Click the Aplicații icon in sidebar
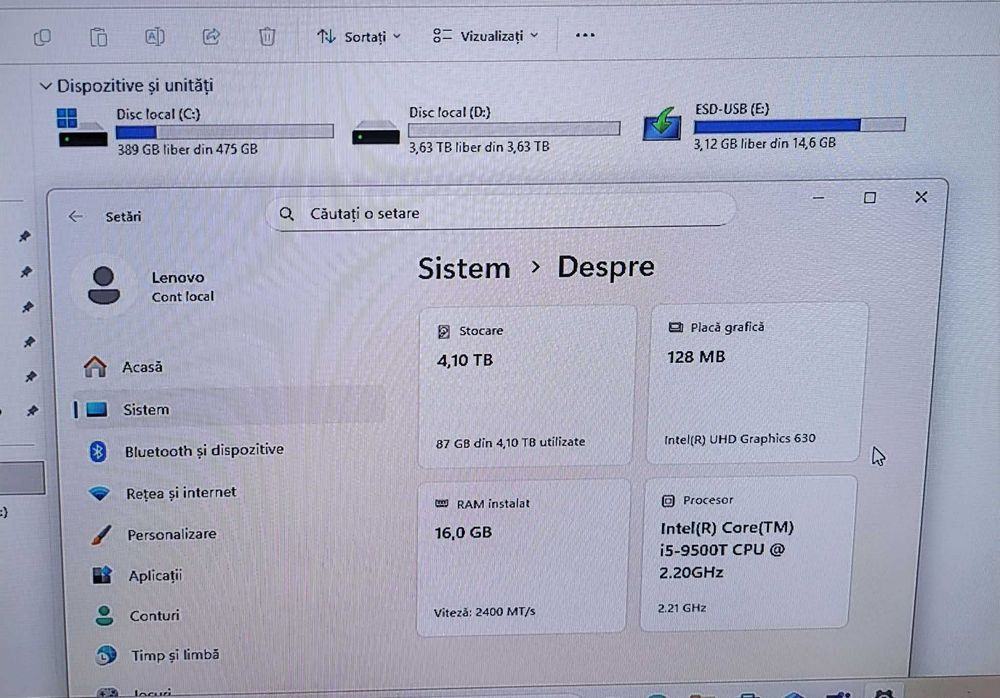 [x=102, y=575]
